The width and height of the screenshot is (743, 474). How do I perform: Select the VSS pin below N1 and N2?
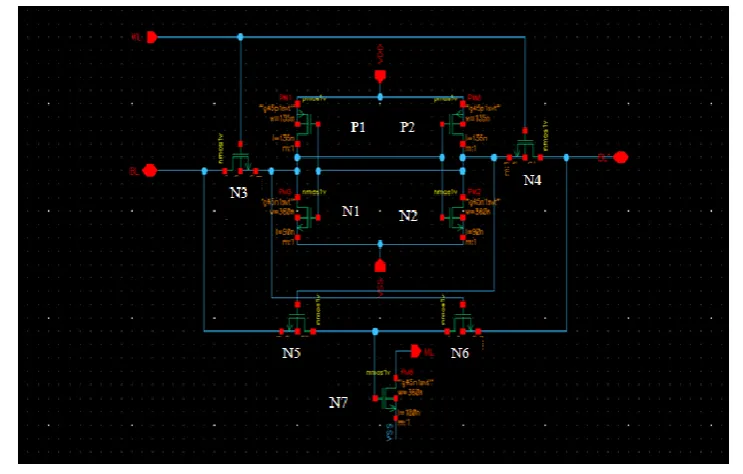[380, 266]
